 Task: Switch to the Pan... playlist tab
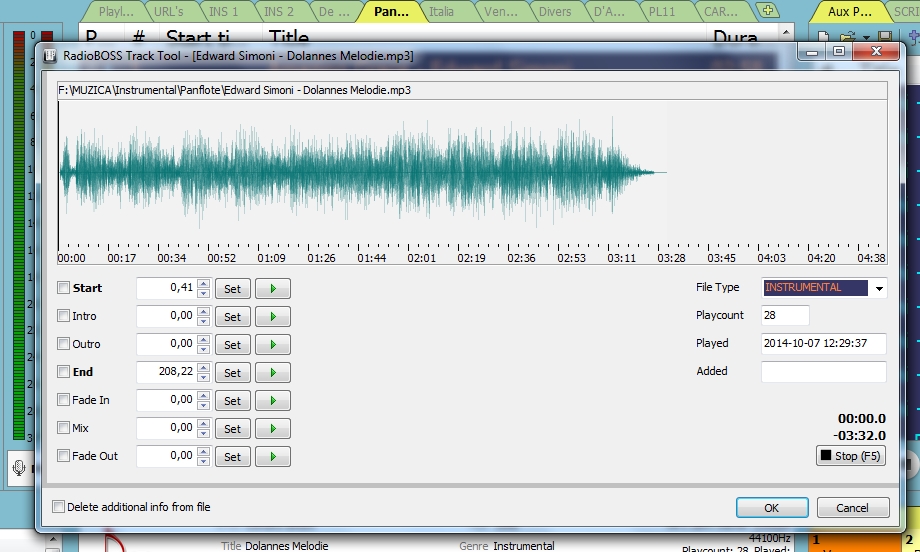(x=391, y=11)
